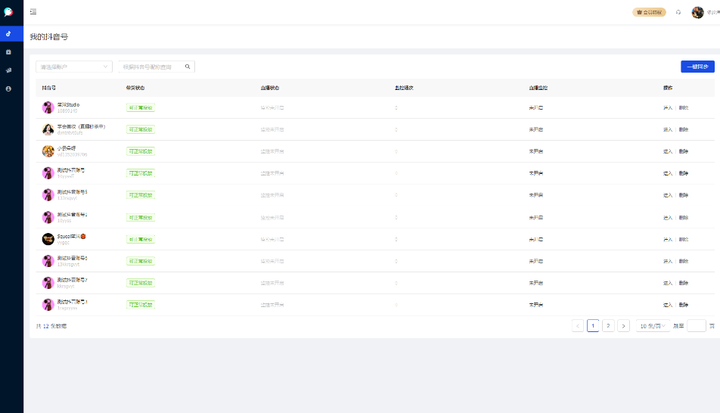
Task: Click 删除 for the 直播 woman-avatar account
Action: coord(684,130)
